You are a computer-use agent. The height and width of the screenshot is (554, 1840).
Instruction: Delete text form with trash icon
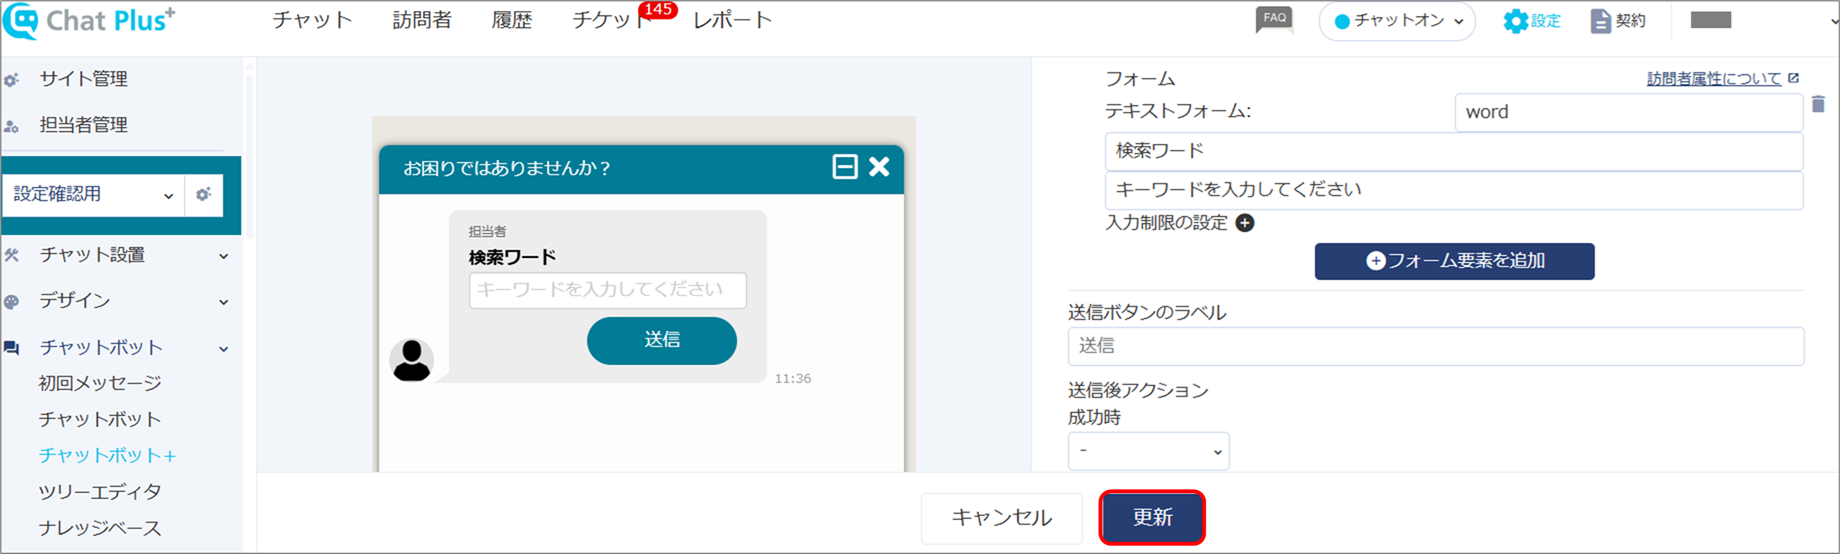pyautogui.click(x=1818, y=104)
